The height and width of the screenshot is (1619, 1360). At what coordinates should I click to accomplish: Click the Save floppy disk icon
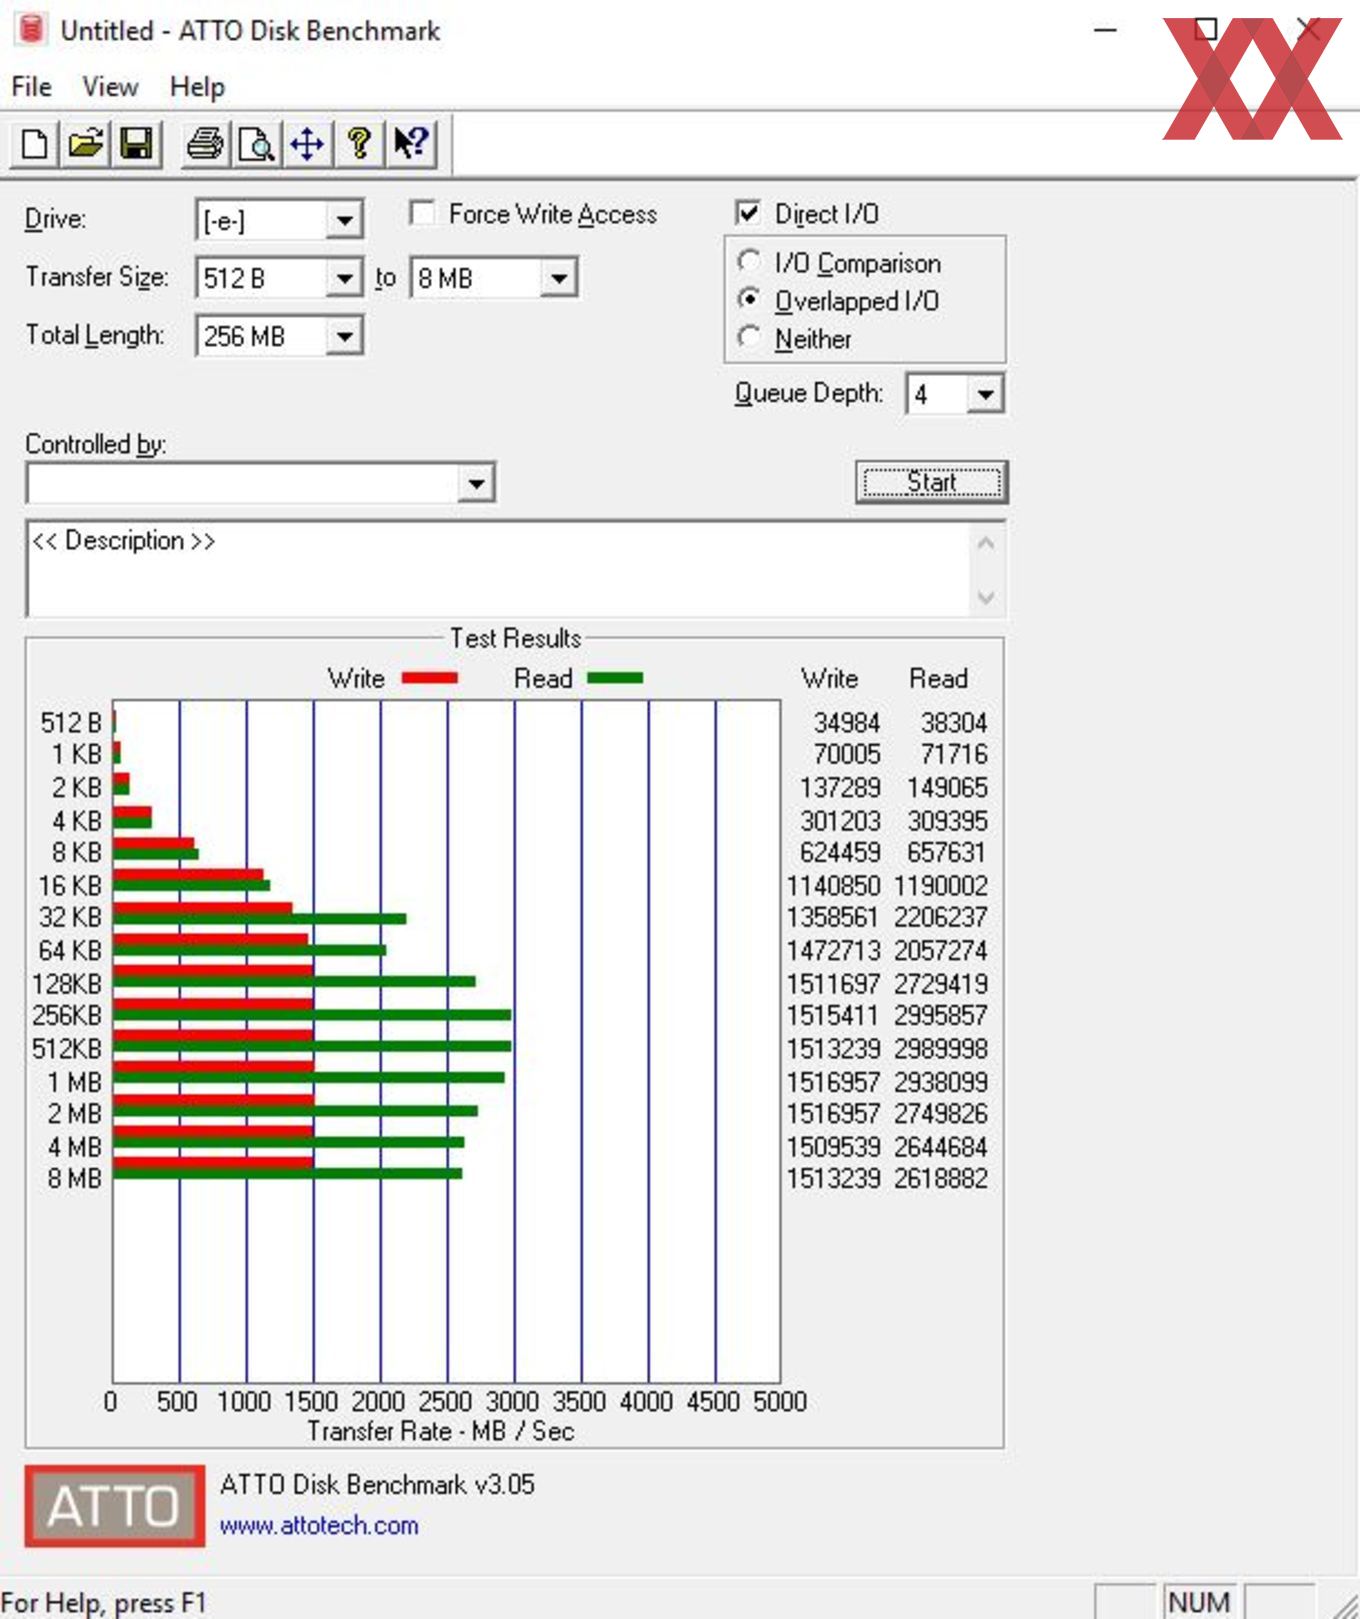pos(137,145)
